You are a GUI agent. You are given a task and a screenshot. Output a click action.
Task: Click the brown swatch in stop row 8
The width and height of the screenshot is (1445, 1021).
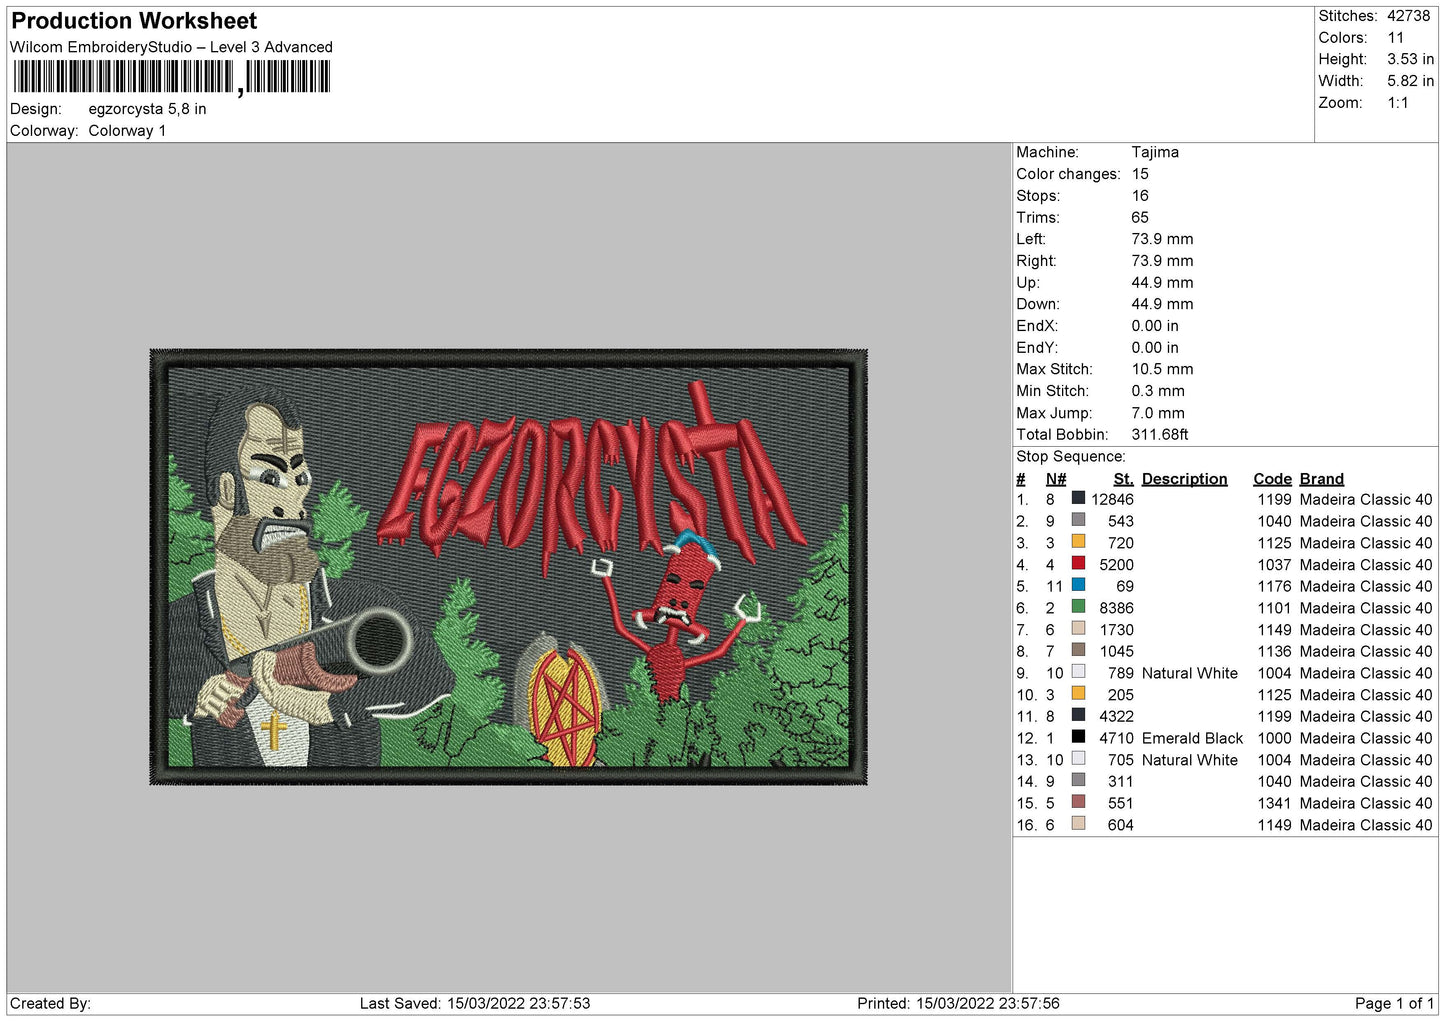pos(1078,650)
